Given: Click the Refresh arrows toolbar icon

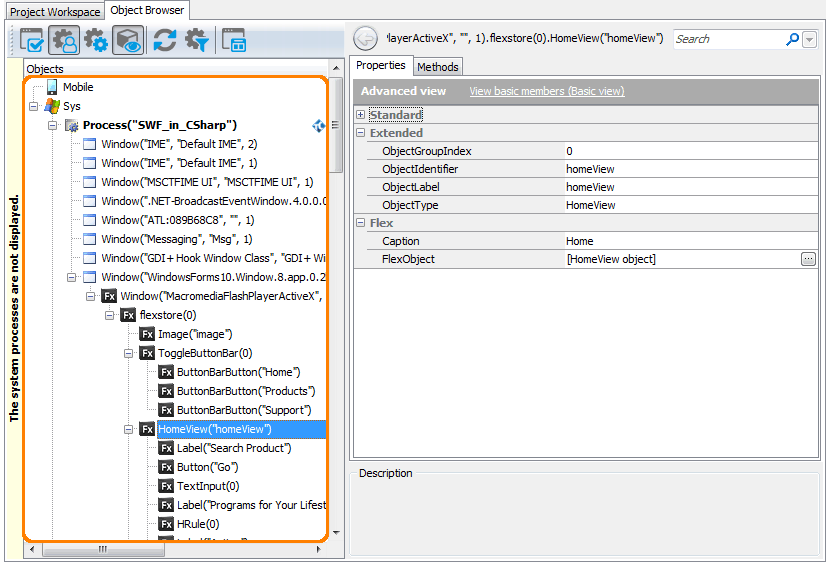Looking at the screenshot, I should 164,40.
